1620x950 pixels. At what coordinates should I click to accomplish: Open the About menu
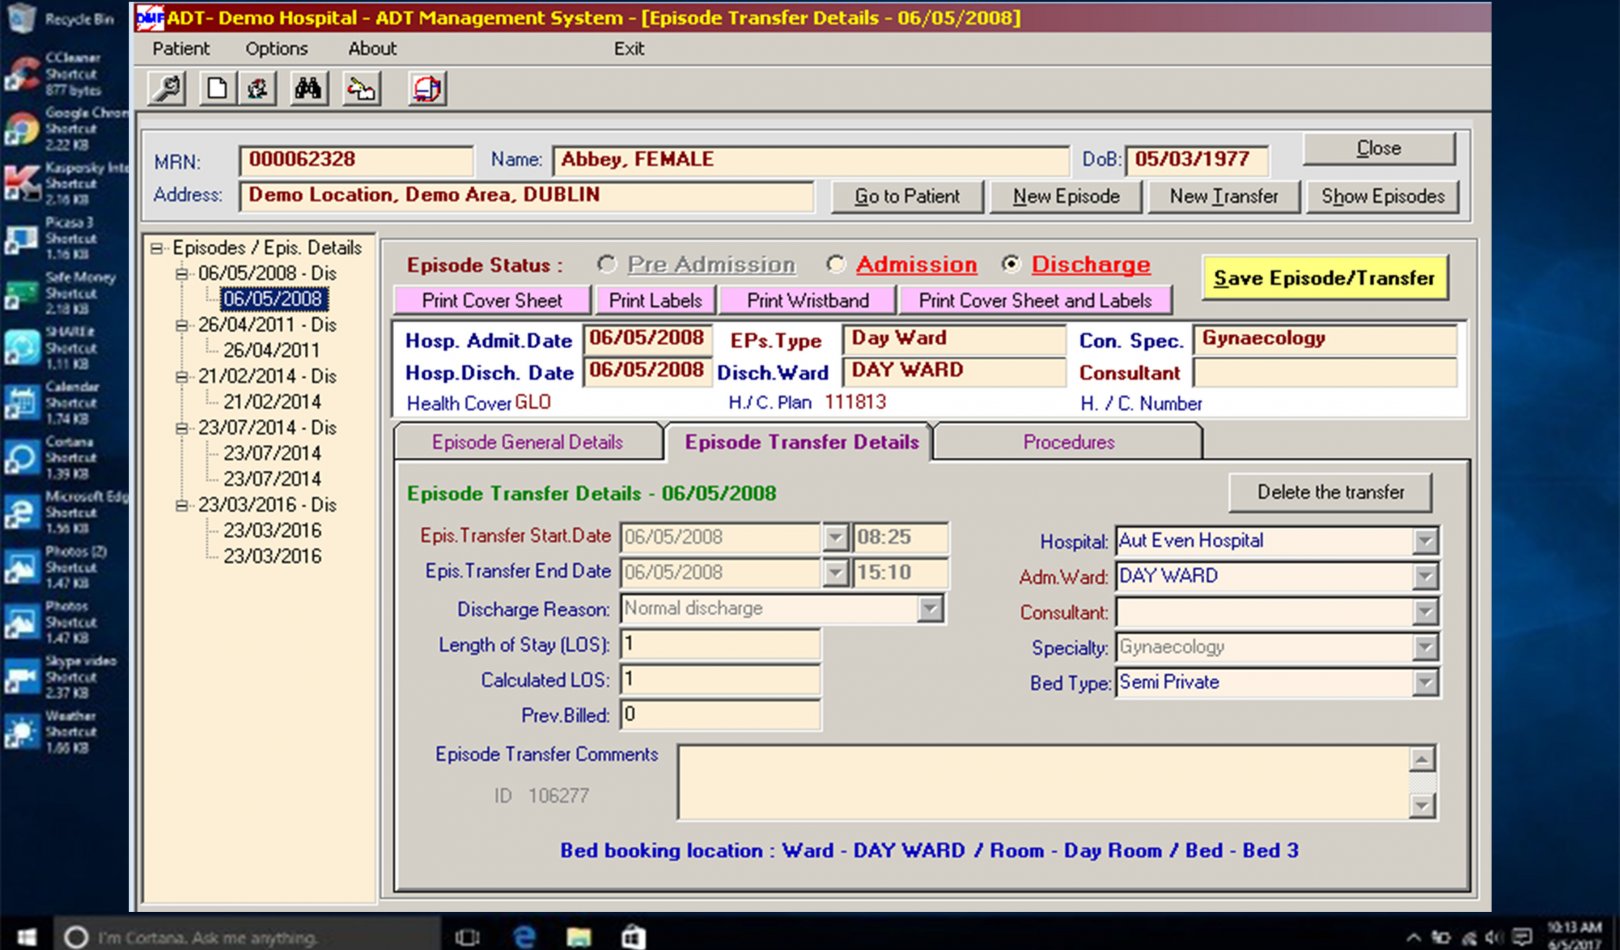372,48
